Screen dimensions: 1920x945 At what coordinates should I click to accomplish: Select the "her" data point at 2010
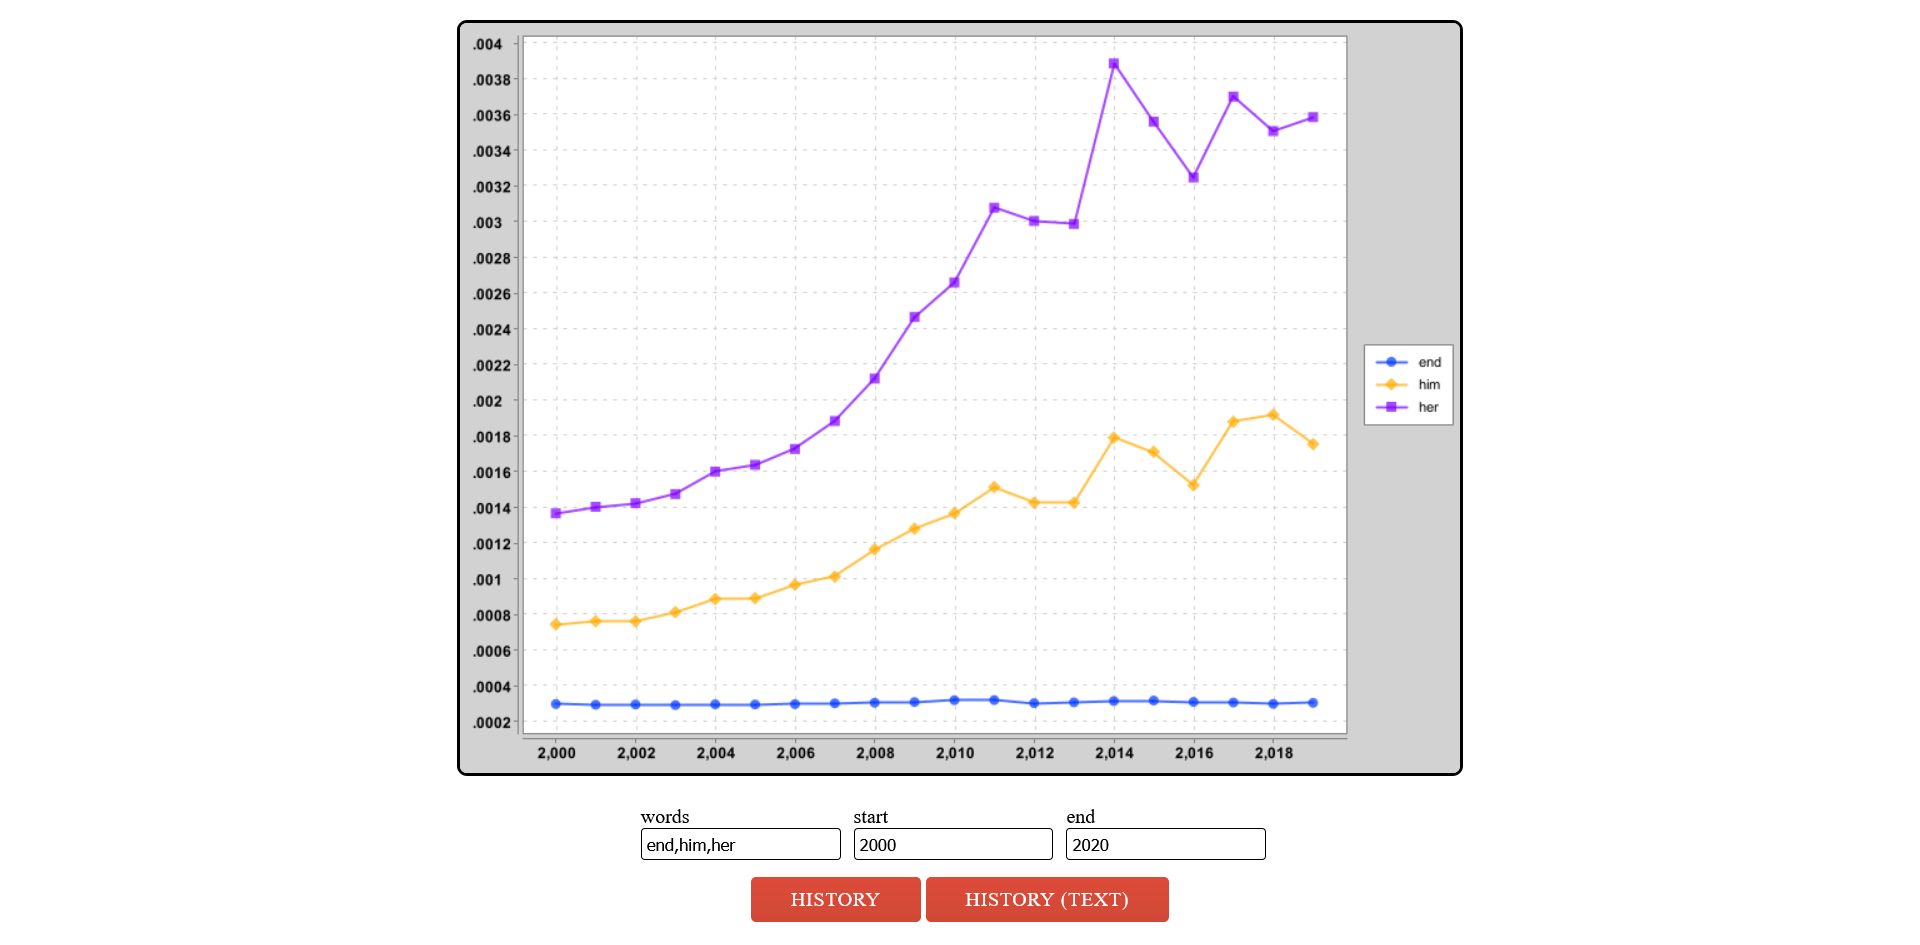coord(953,281)
